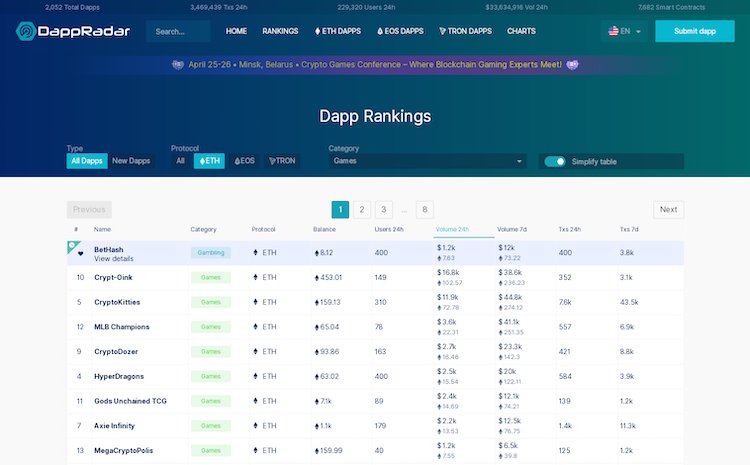Image resolution: width=750 pixels, height=465 pixels.
Task: Toggle the Simplify table switch
Action: click(555, 161)
